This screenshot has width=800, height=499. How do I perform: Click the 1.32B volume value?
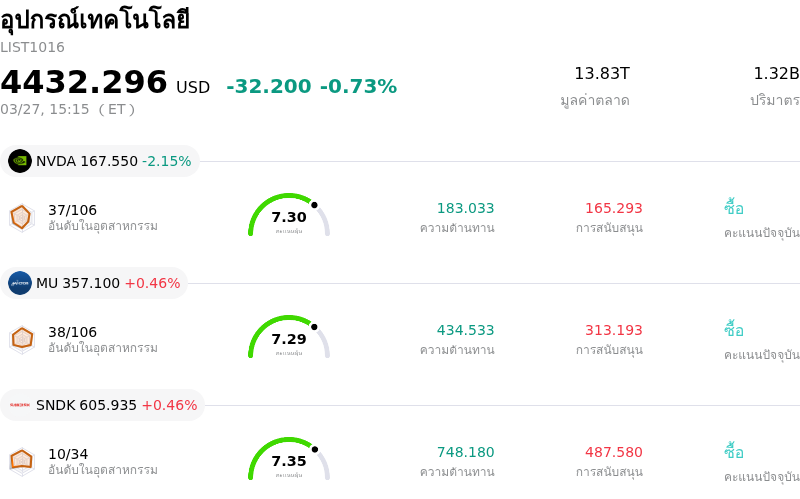click(776, 73)
